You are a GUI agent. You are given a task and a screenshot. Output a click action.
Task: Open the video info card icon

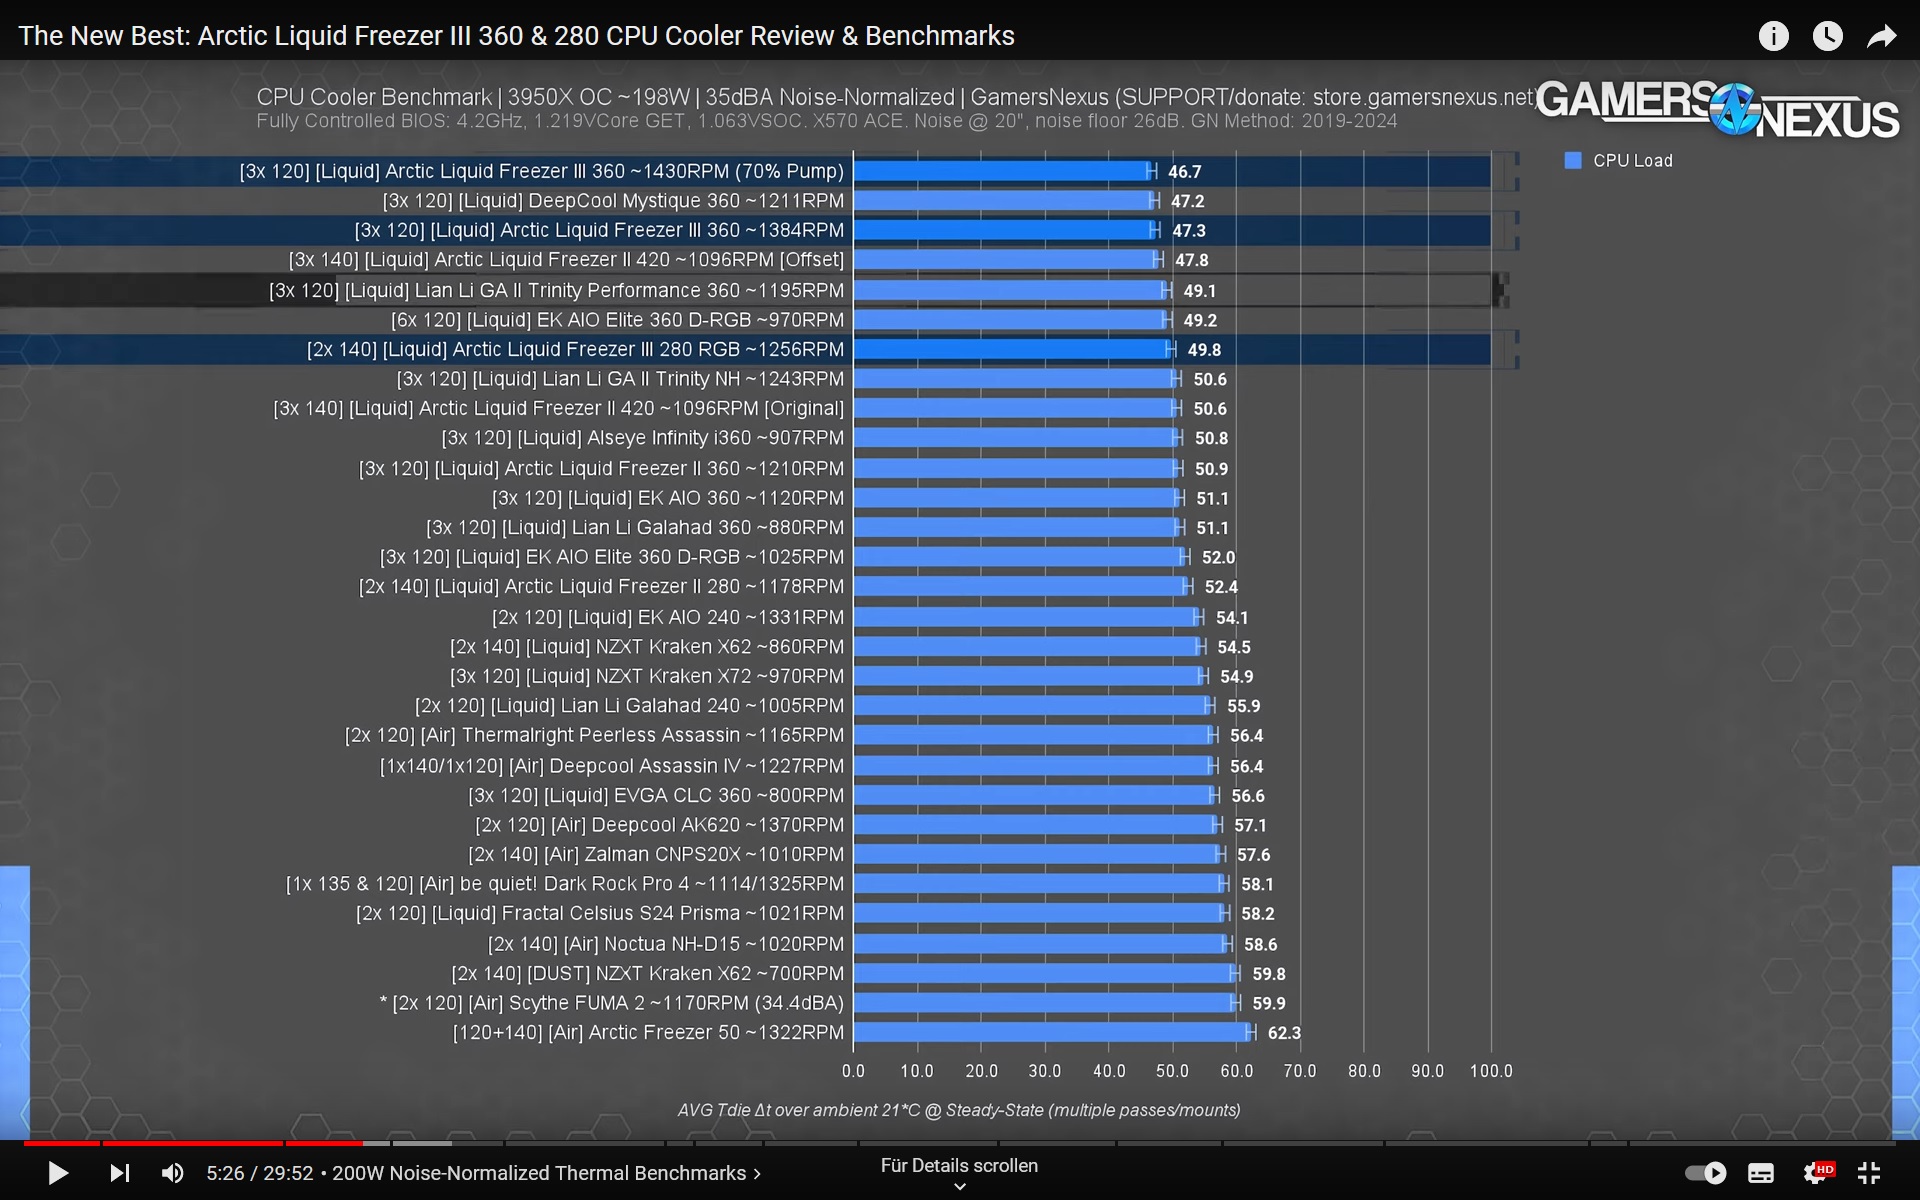(x=1773, y=36)
